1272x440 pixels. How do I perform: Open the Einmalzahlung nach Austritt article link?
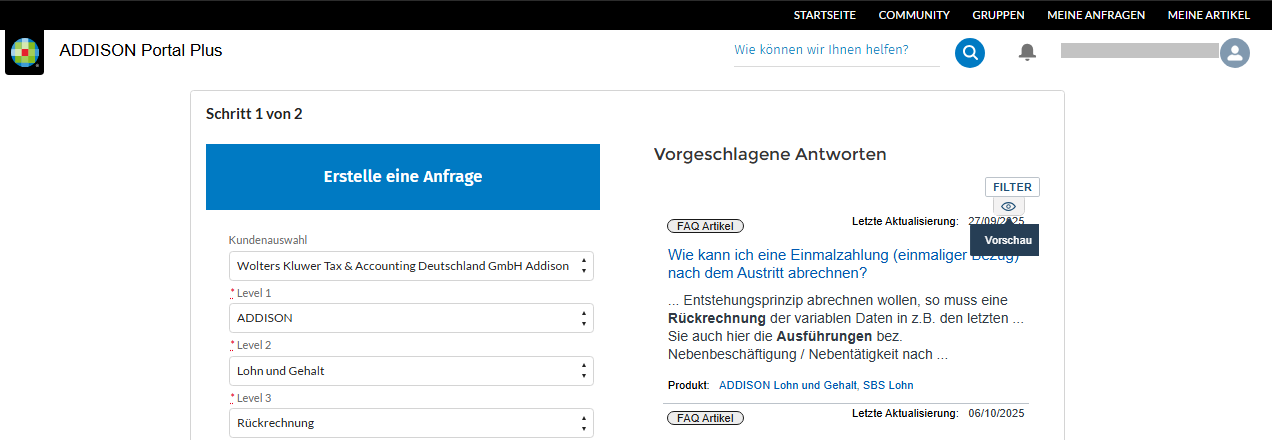click(843, 264)
